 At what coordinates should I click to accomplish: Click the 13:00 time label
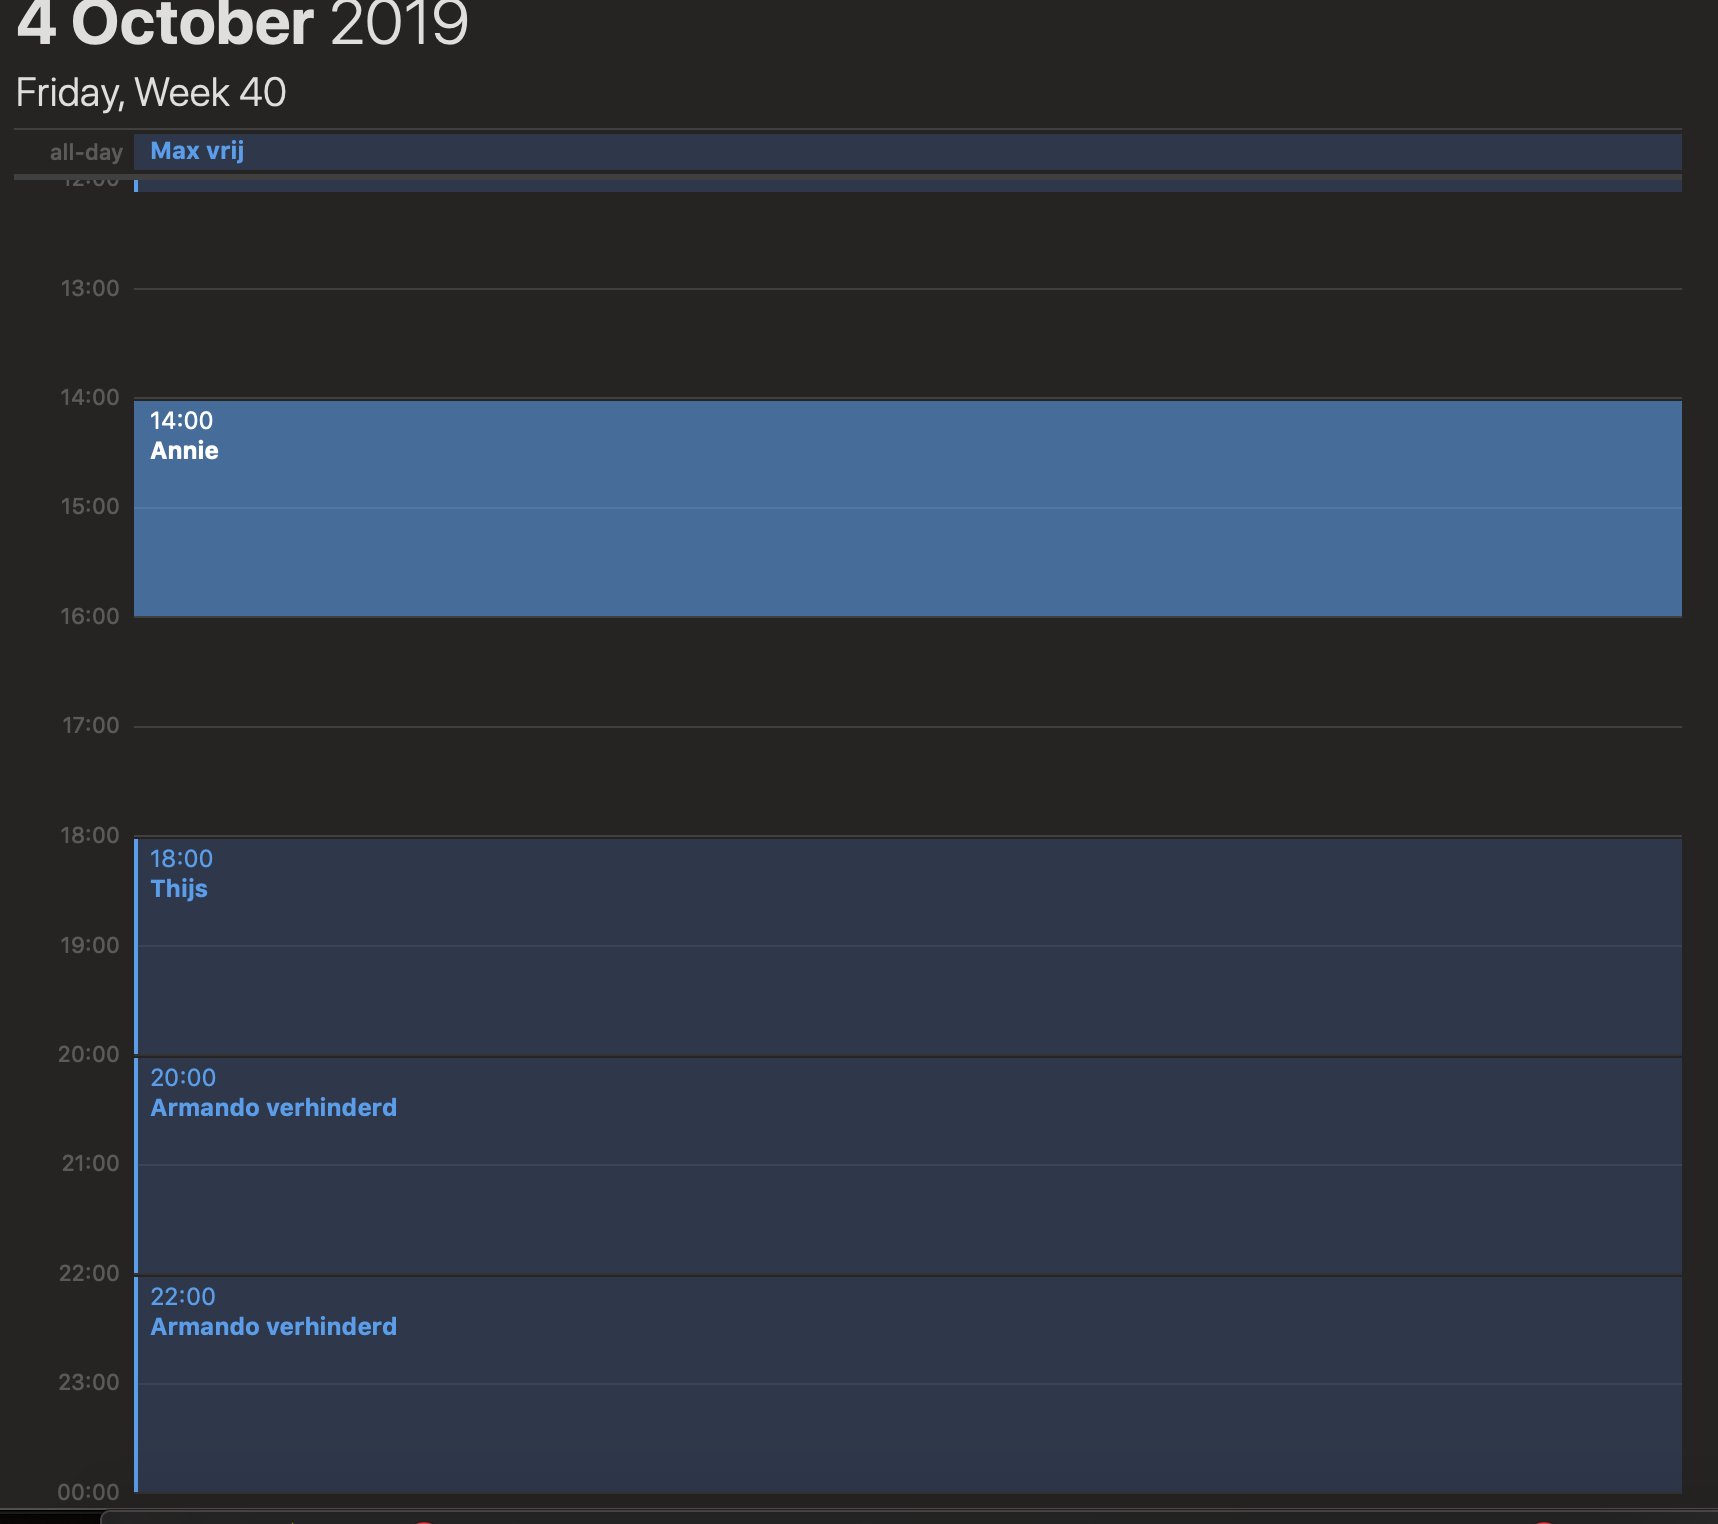click(90, 289)
